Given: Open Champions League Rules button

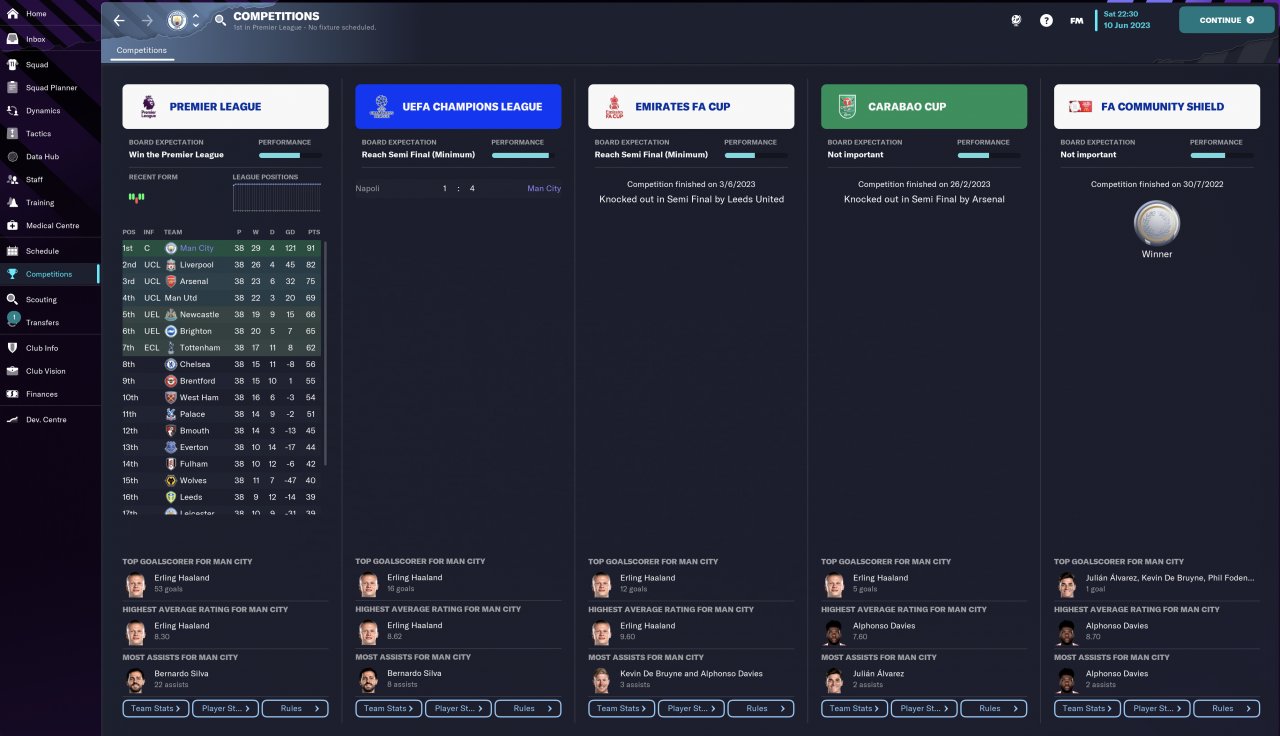Looking at the screenshot, I should click(528, 709).
